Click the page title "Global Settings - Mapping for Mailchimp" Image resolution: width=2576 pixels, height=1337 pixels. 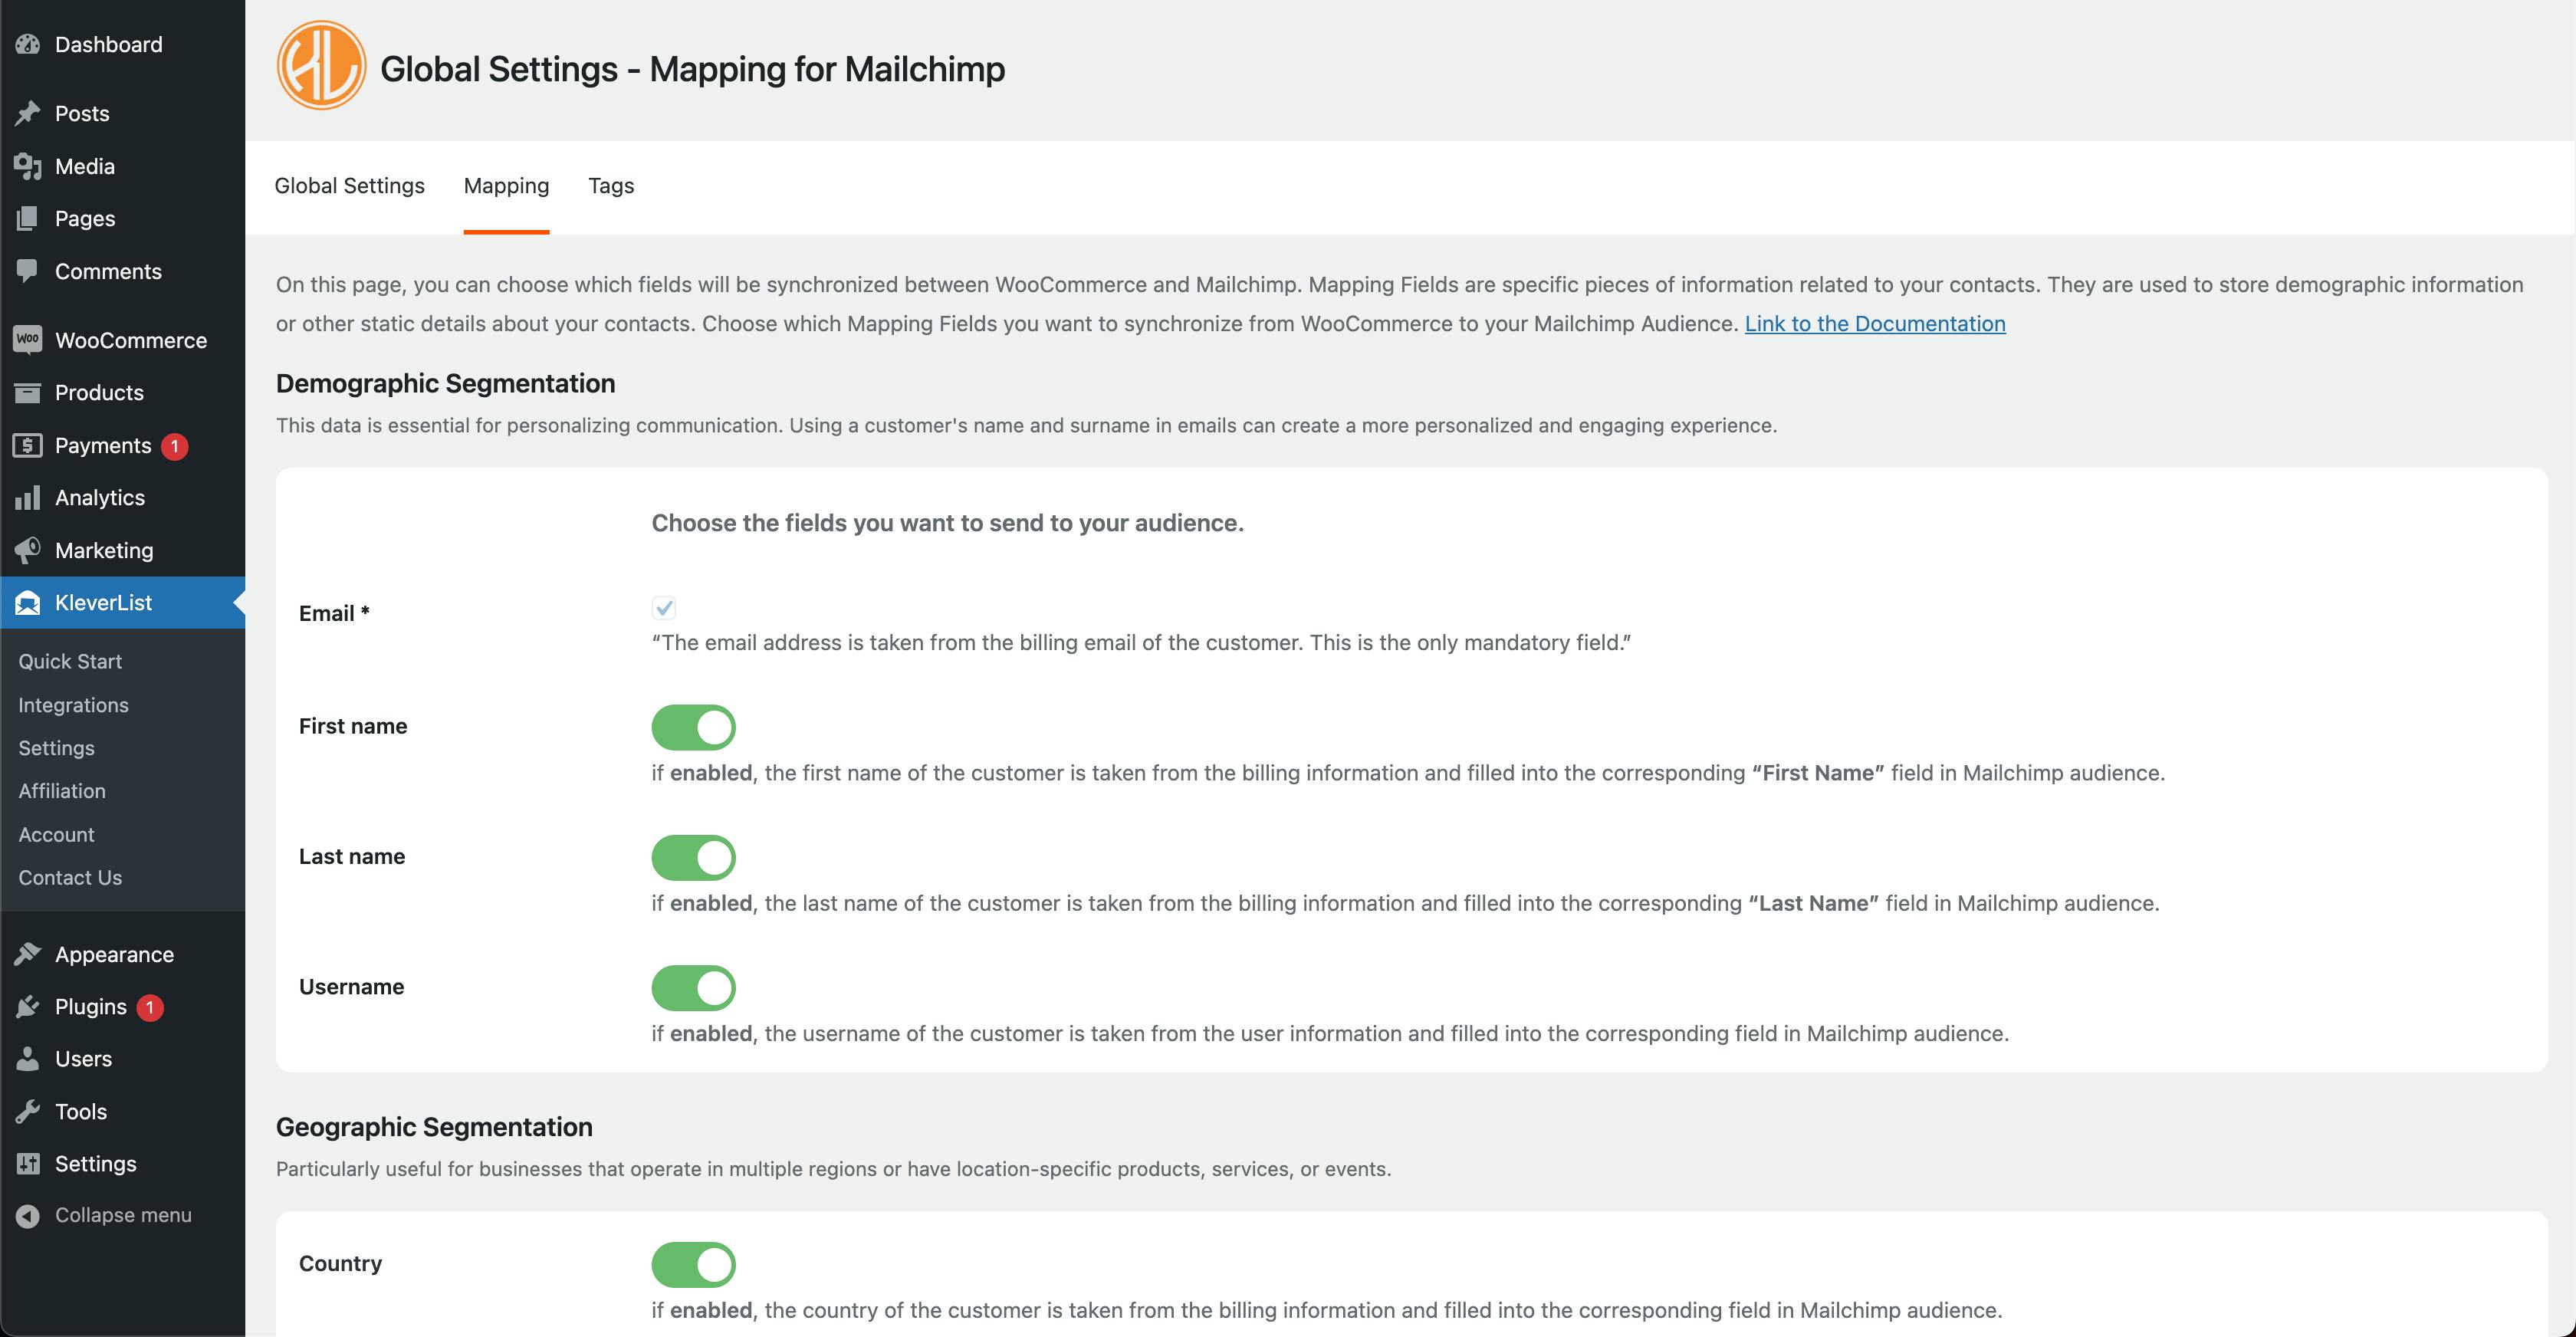(x=692, y=69)
